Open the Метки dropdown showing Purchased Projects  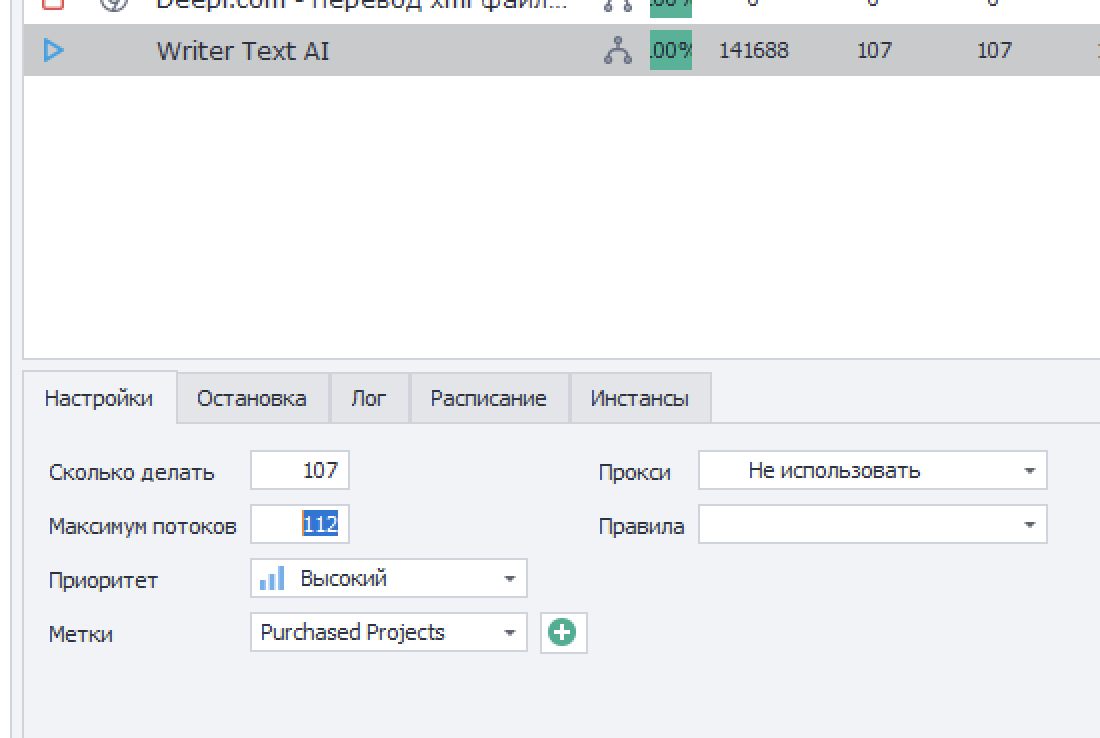click(x=389, y=632)
